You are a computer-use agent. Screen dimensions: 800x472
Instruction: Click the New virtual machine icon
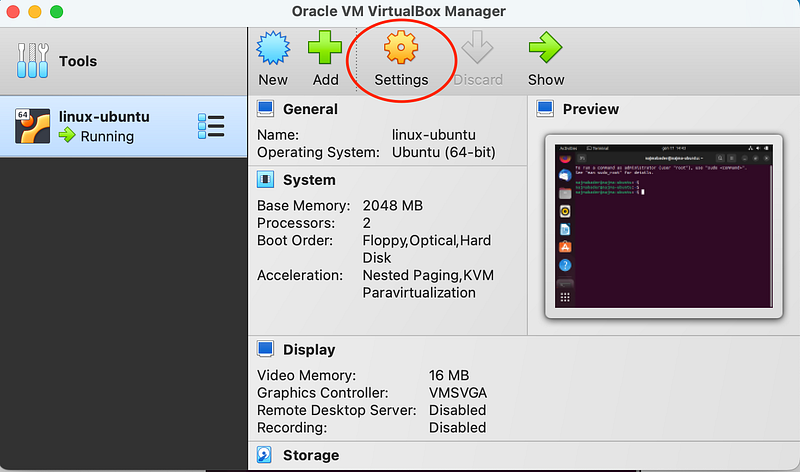[x=273, y=47]
